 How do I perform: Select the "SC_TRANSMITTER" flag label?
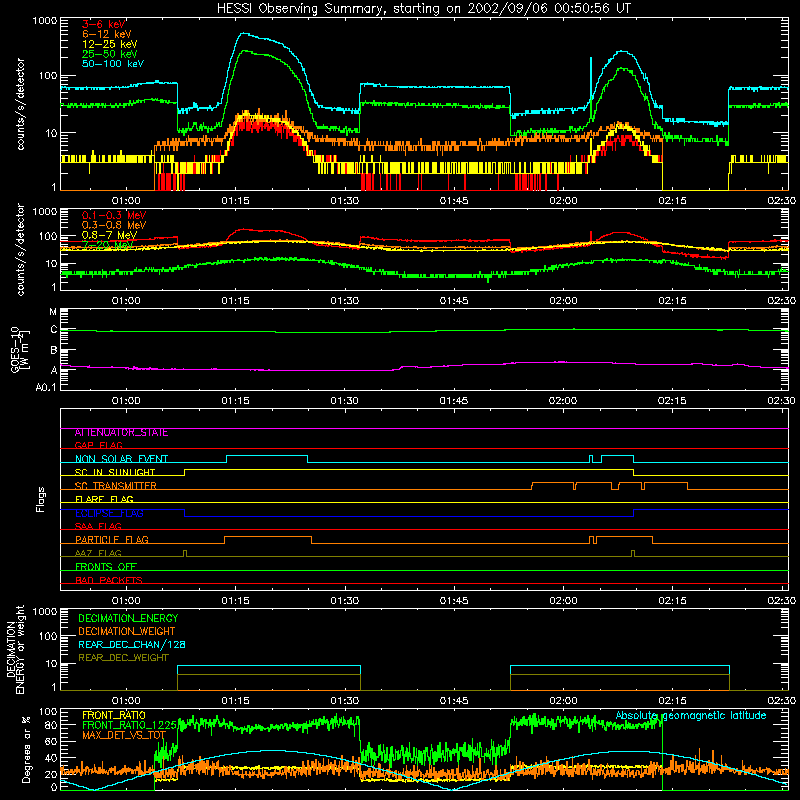pos(116,486)
